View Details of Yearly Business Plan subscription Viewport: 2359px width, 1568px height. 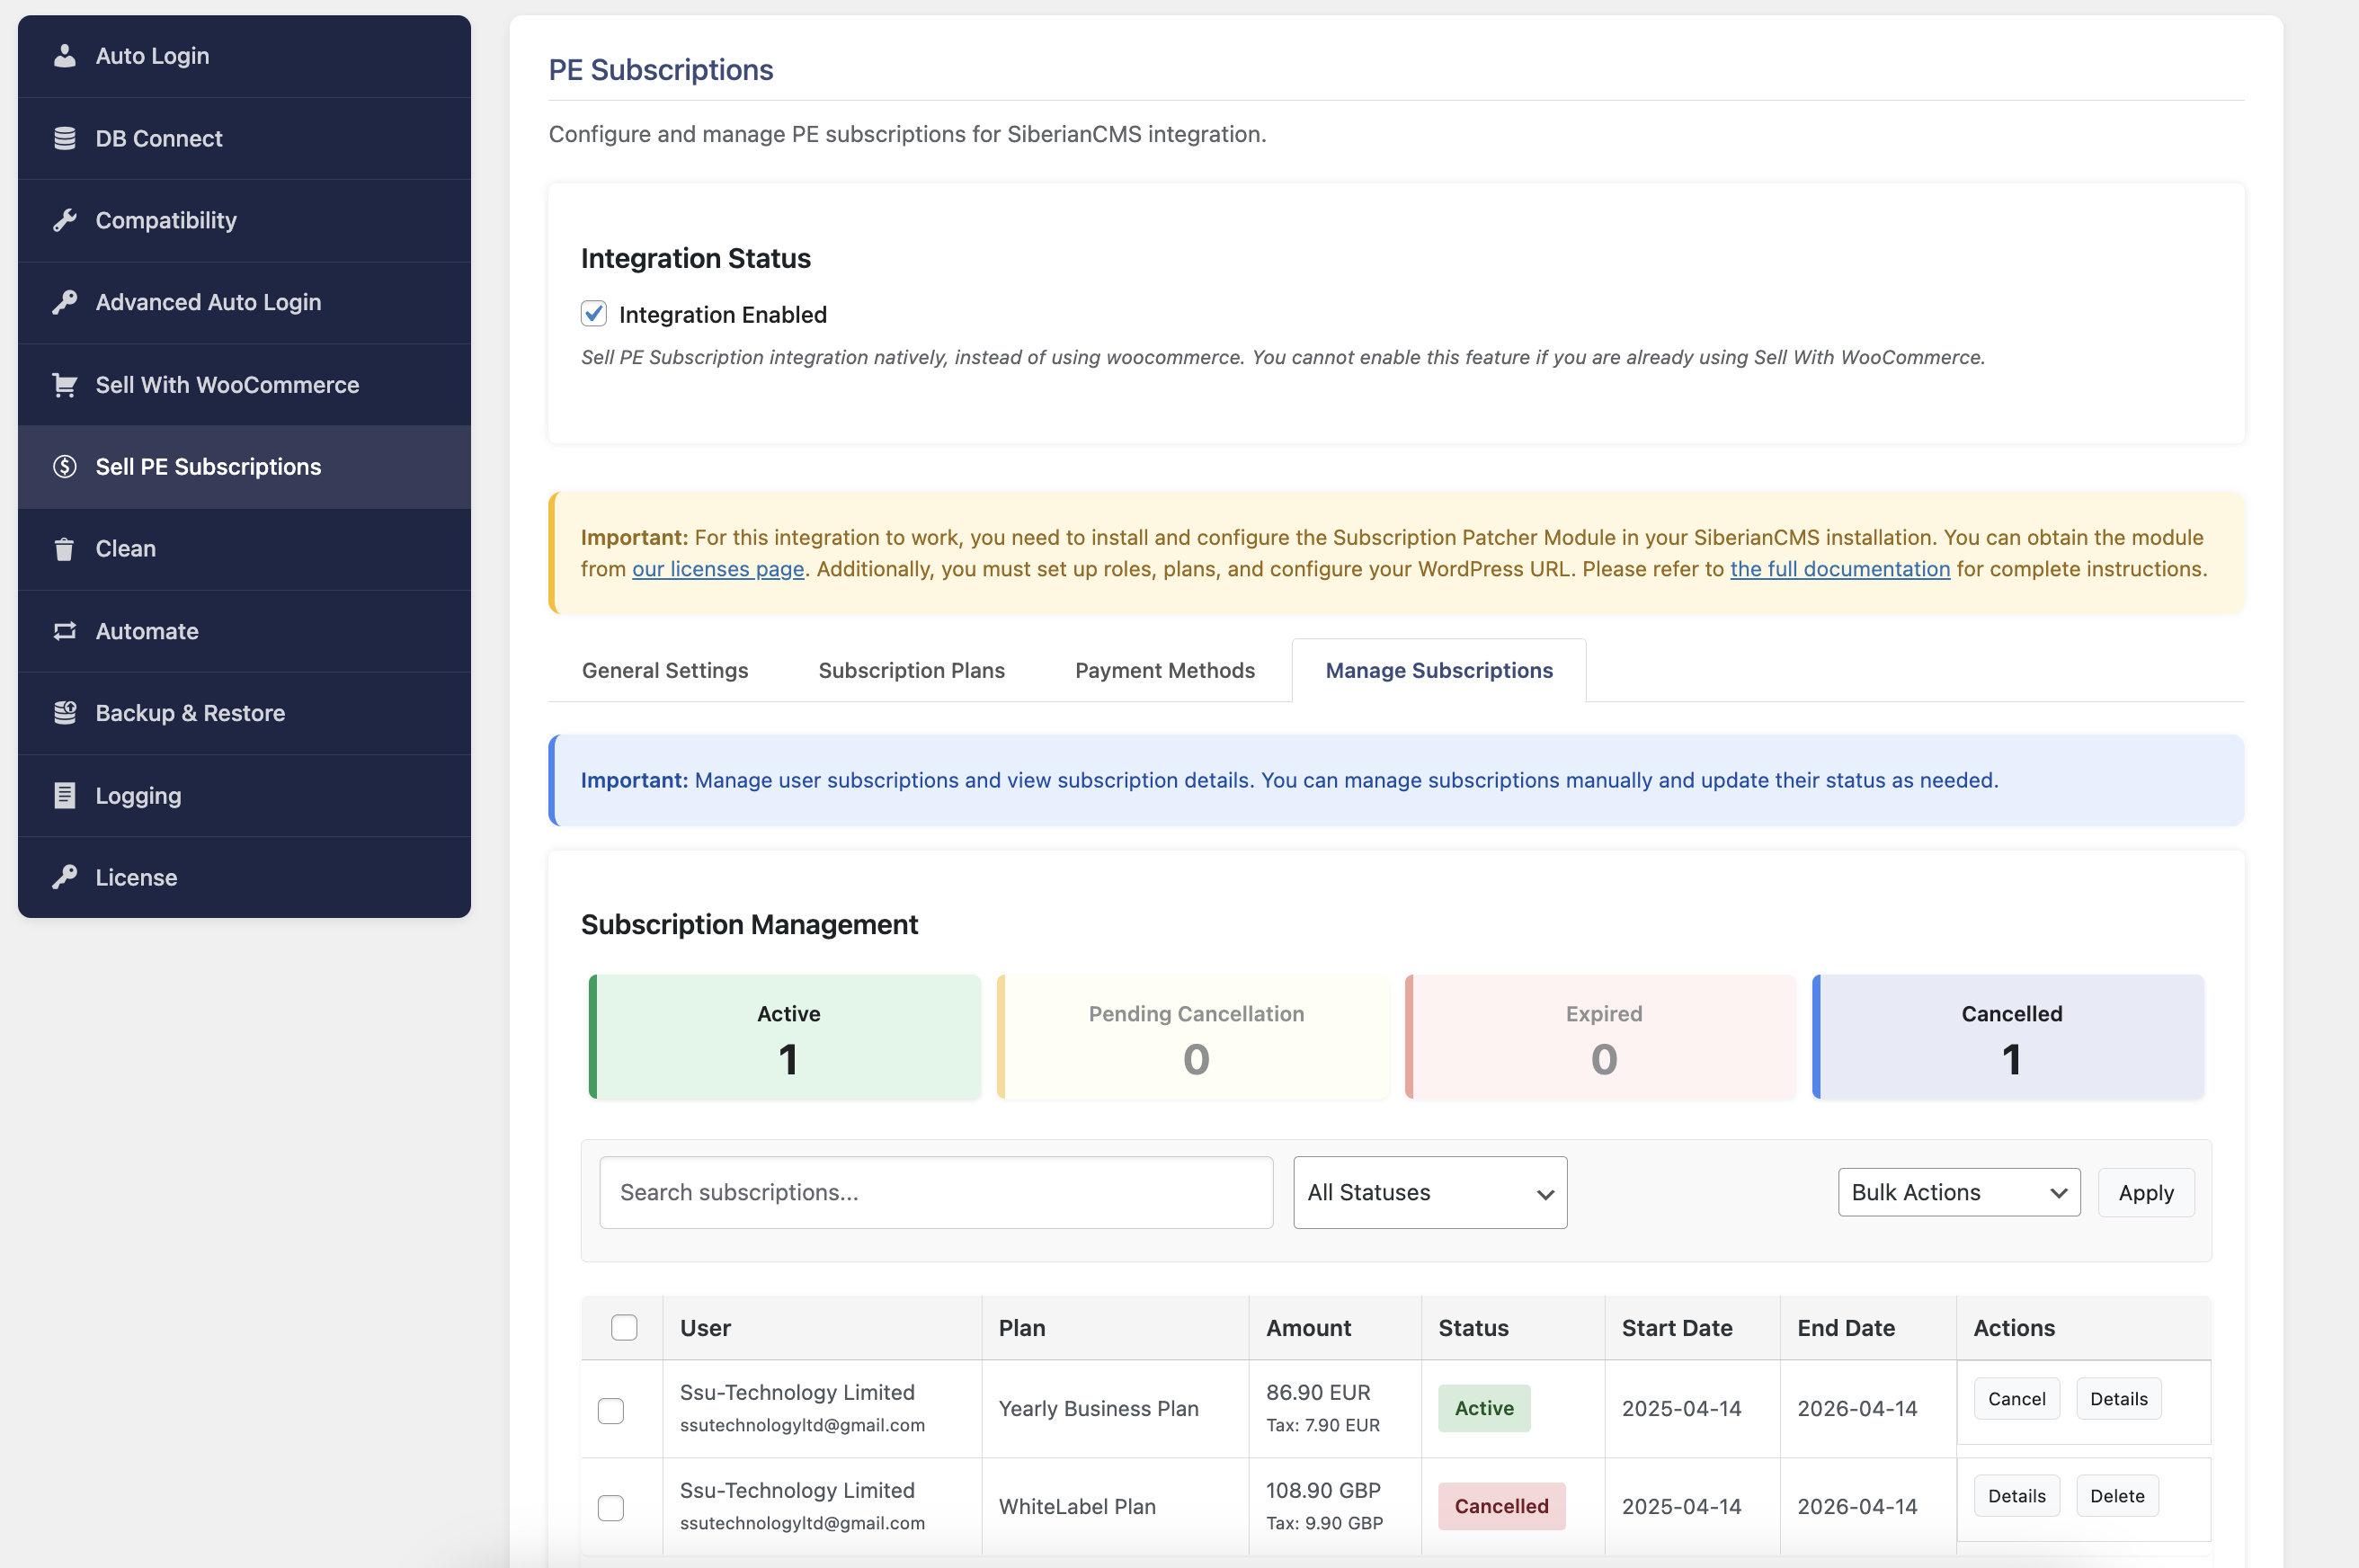[2118, 1398]
